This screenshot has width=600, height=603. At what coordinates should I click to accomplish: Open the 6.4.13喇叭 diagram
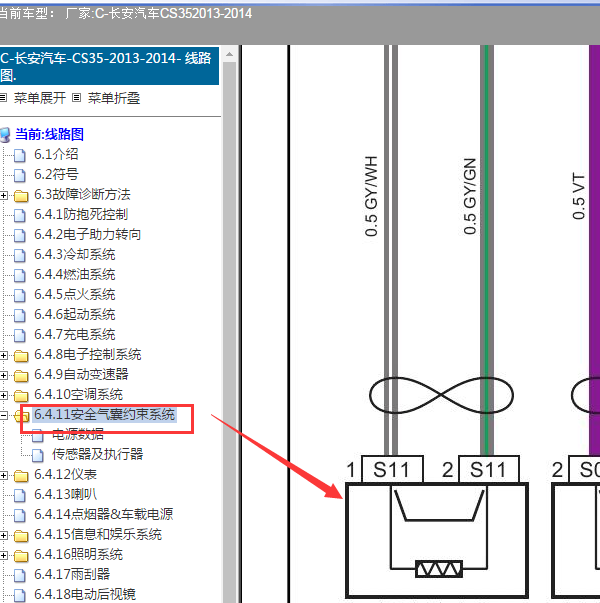coord(65,494)
